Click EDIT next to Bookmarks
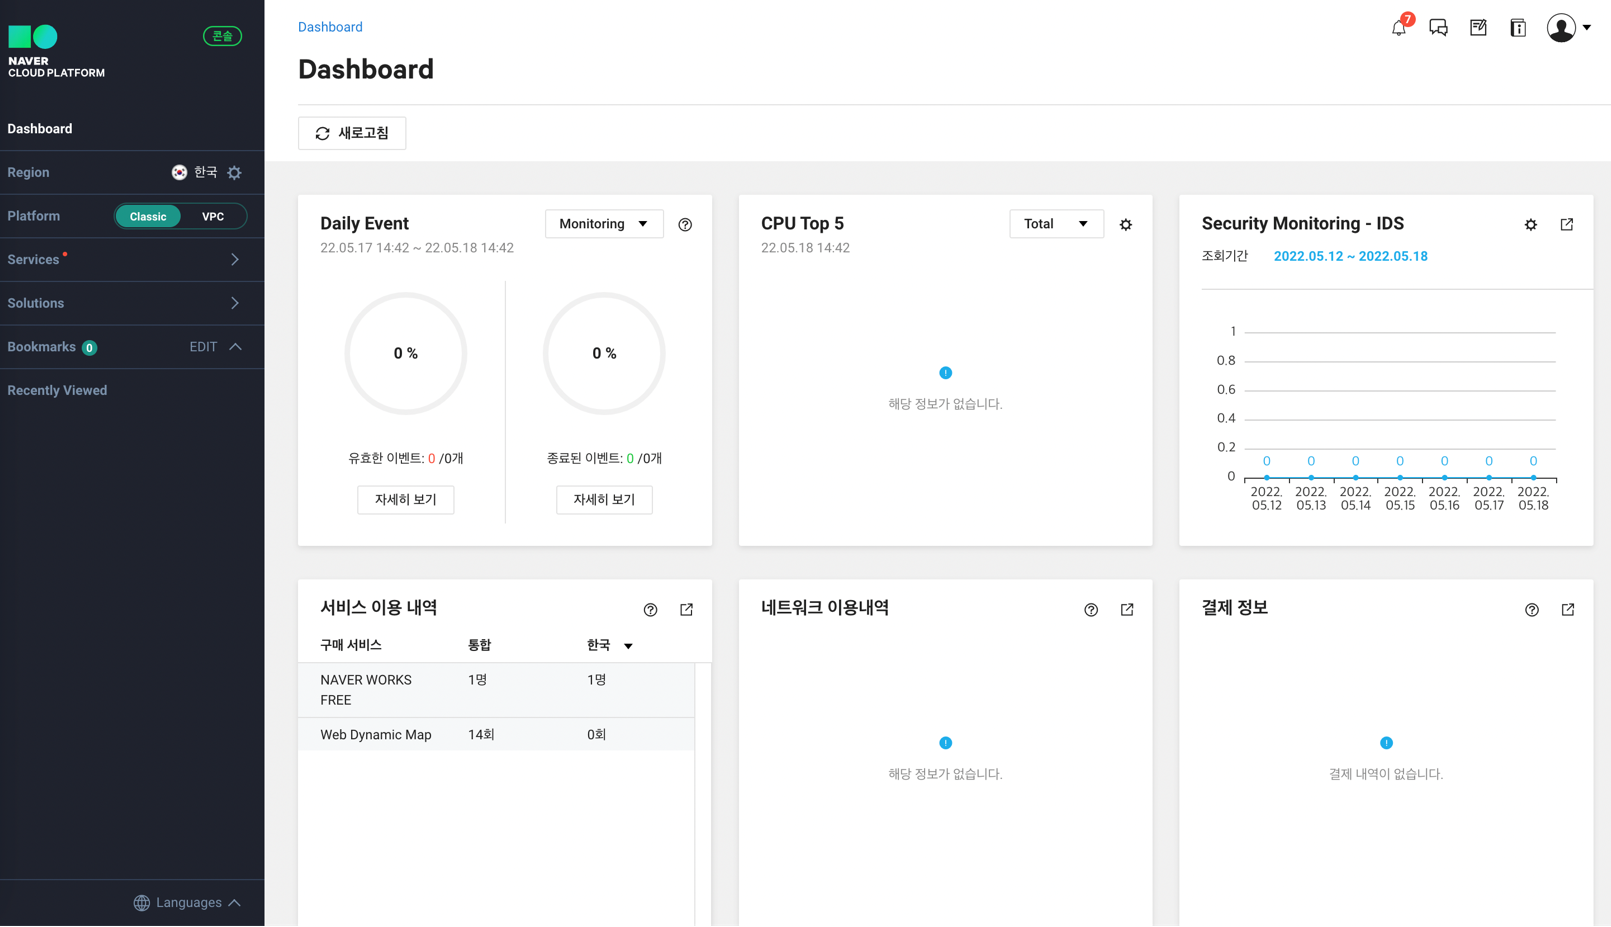1611x927 pixels. point(203,346)
